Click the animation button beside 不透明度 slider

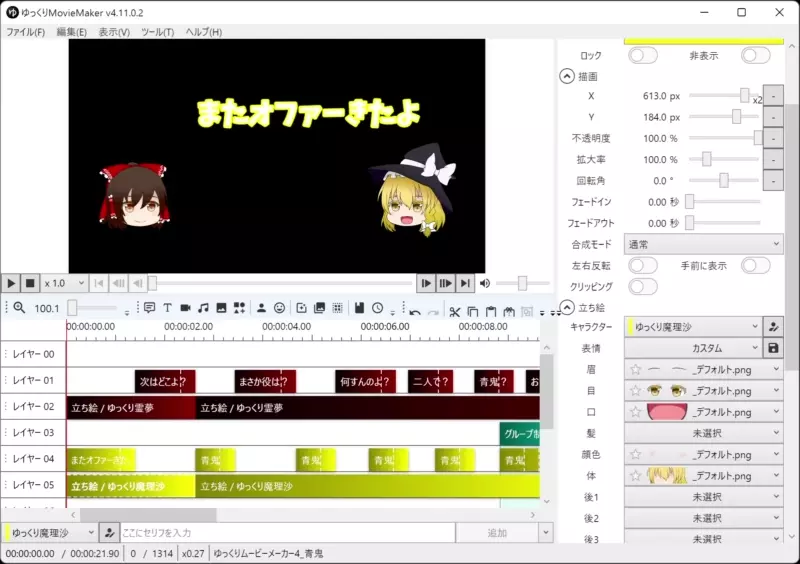click(x=773, y=138)
